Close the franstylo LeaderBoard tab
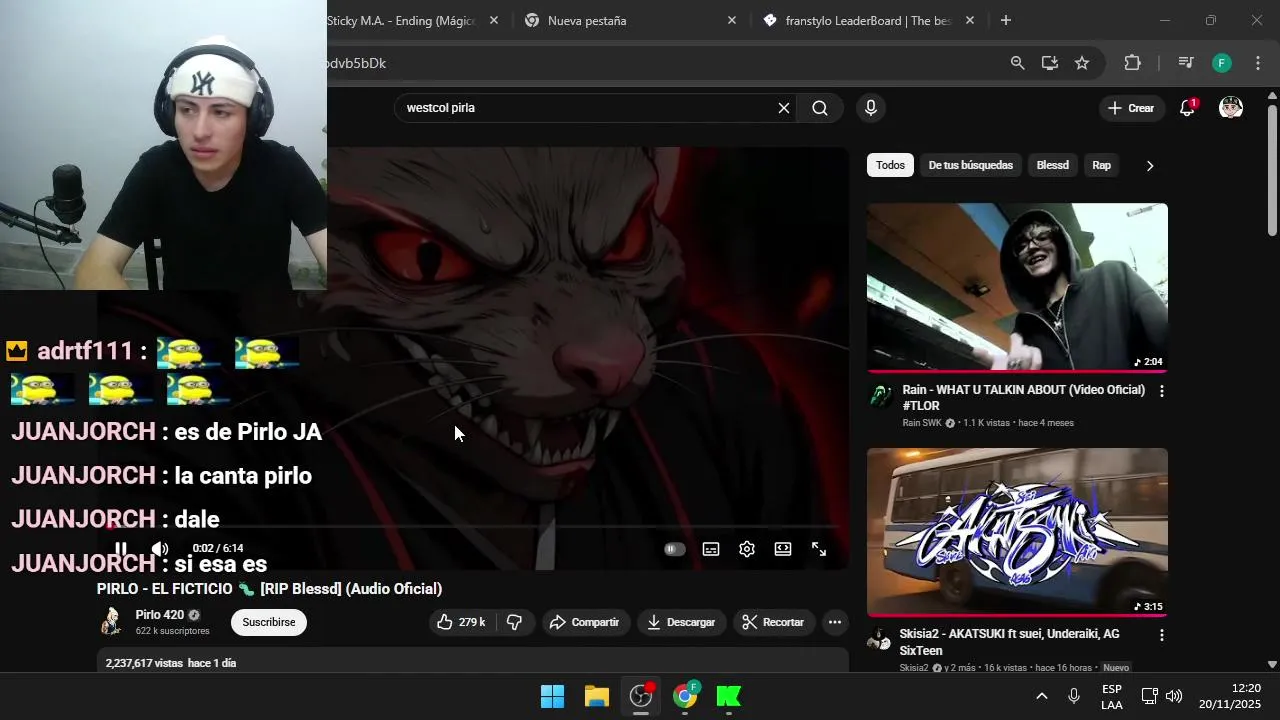This screenshot has width=1280, height=720. tap(969, 20)
